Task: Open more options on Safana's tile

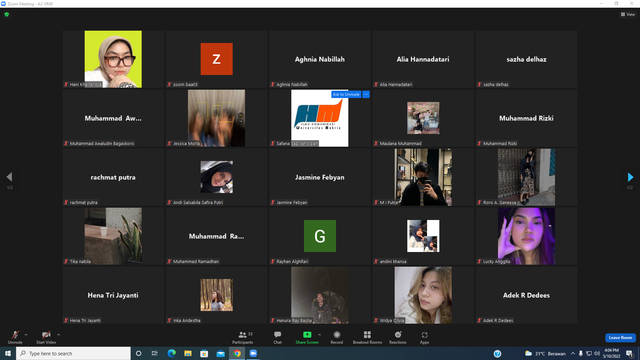Action: [x=366, y=94]
